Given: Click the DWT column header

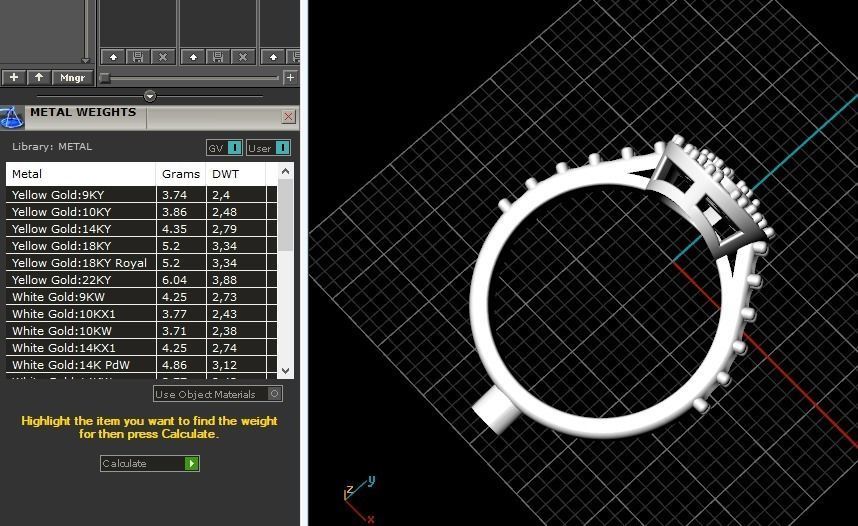Looking at the screenshot, I should (x=236, y=174).
